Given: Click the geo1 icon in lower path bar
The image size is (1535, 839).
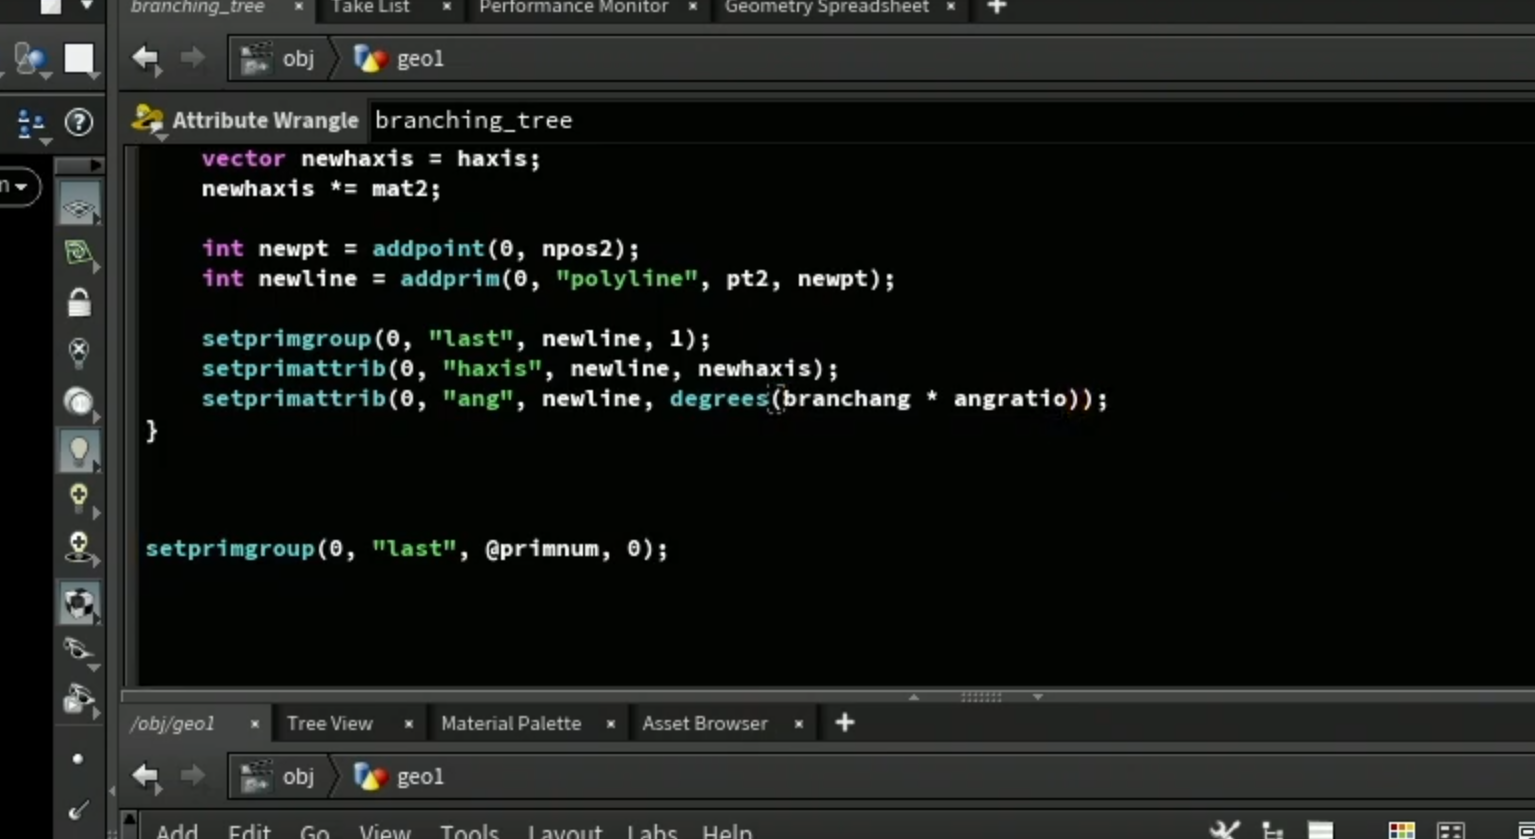Looking at the screenshot, I should click(370, 776).
